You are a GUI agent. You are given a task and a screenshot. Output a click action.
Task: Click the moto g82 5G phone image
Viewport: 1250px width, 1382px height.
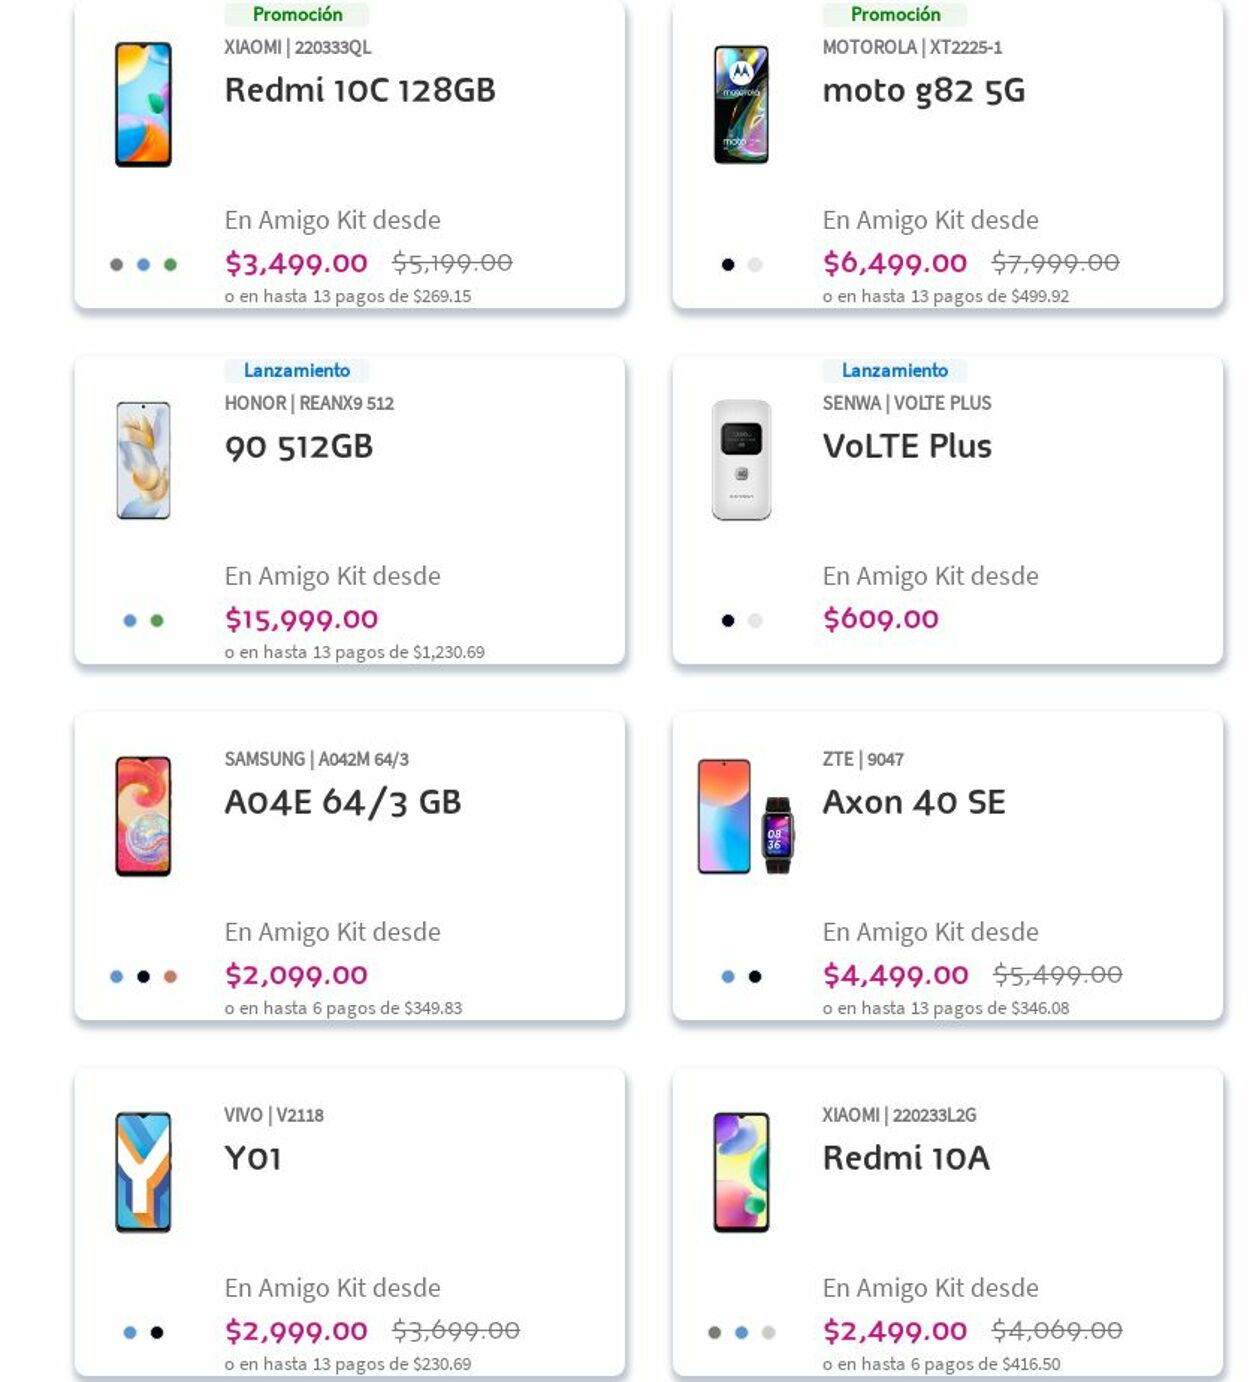741,105
